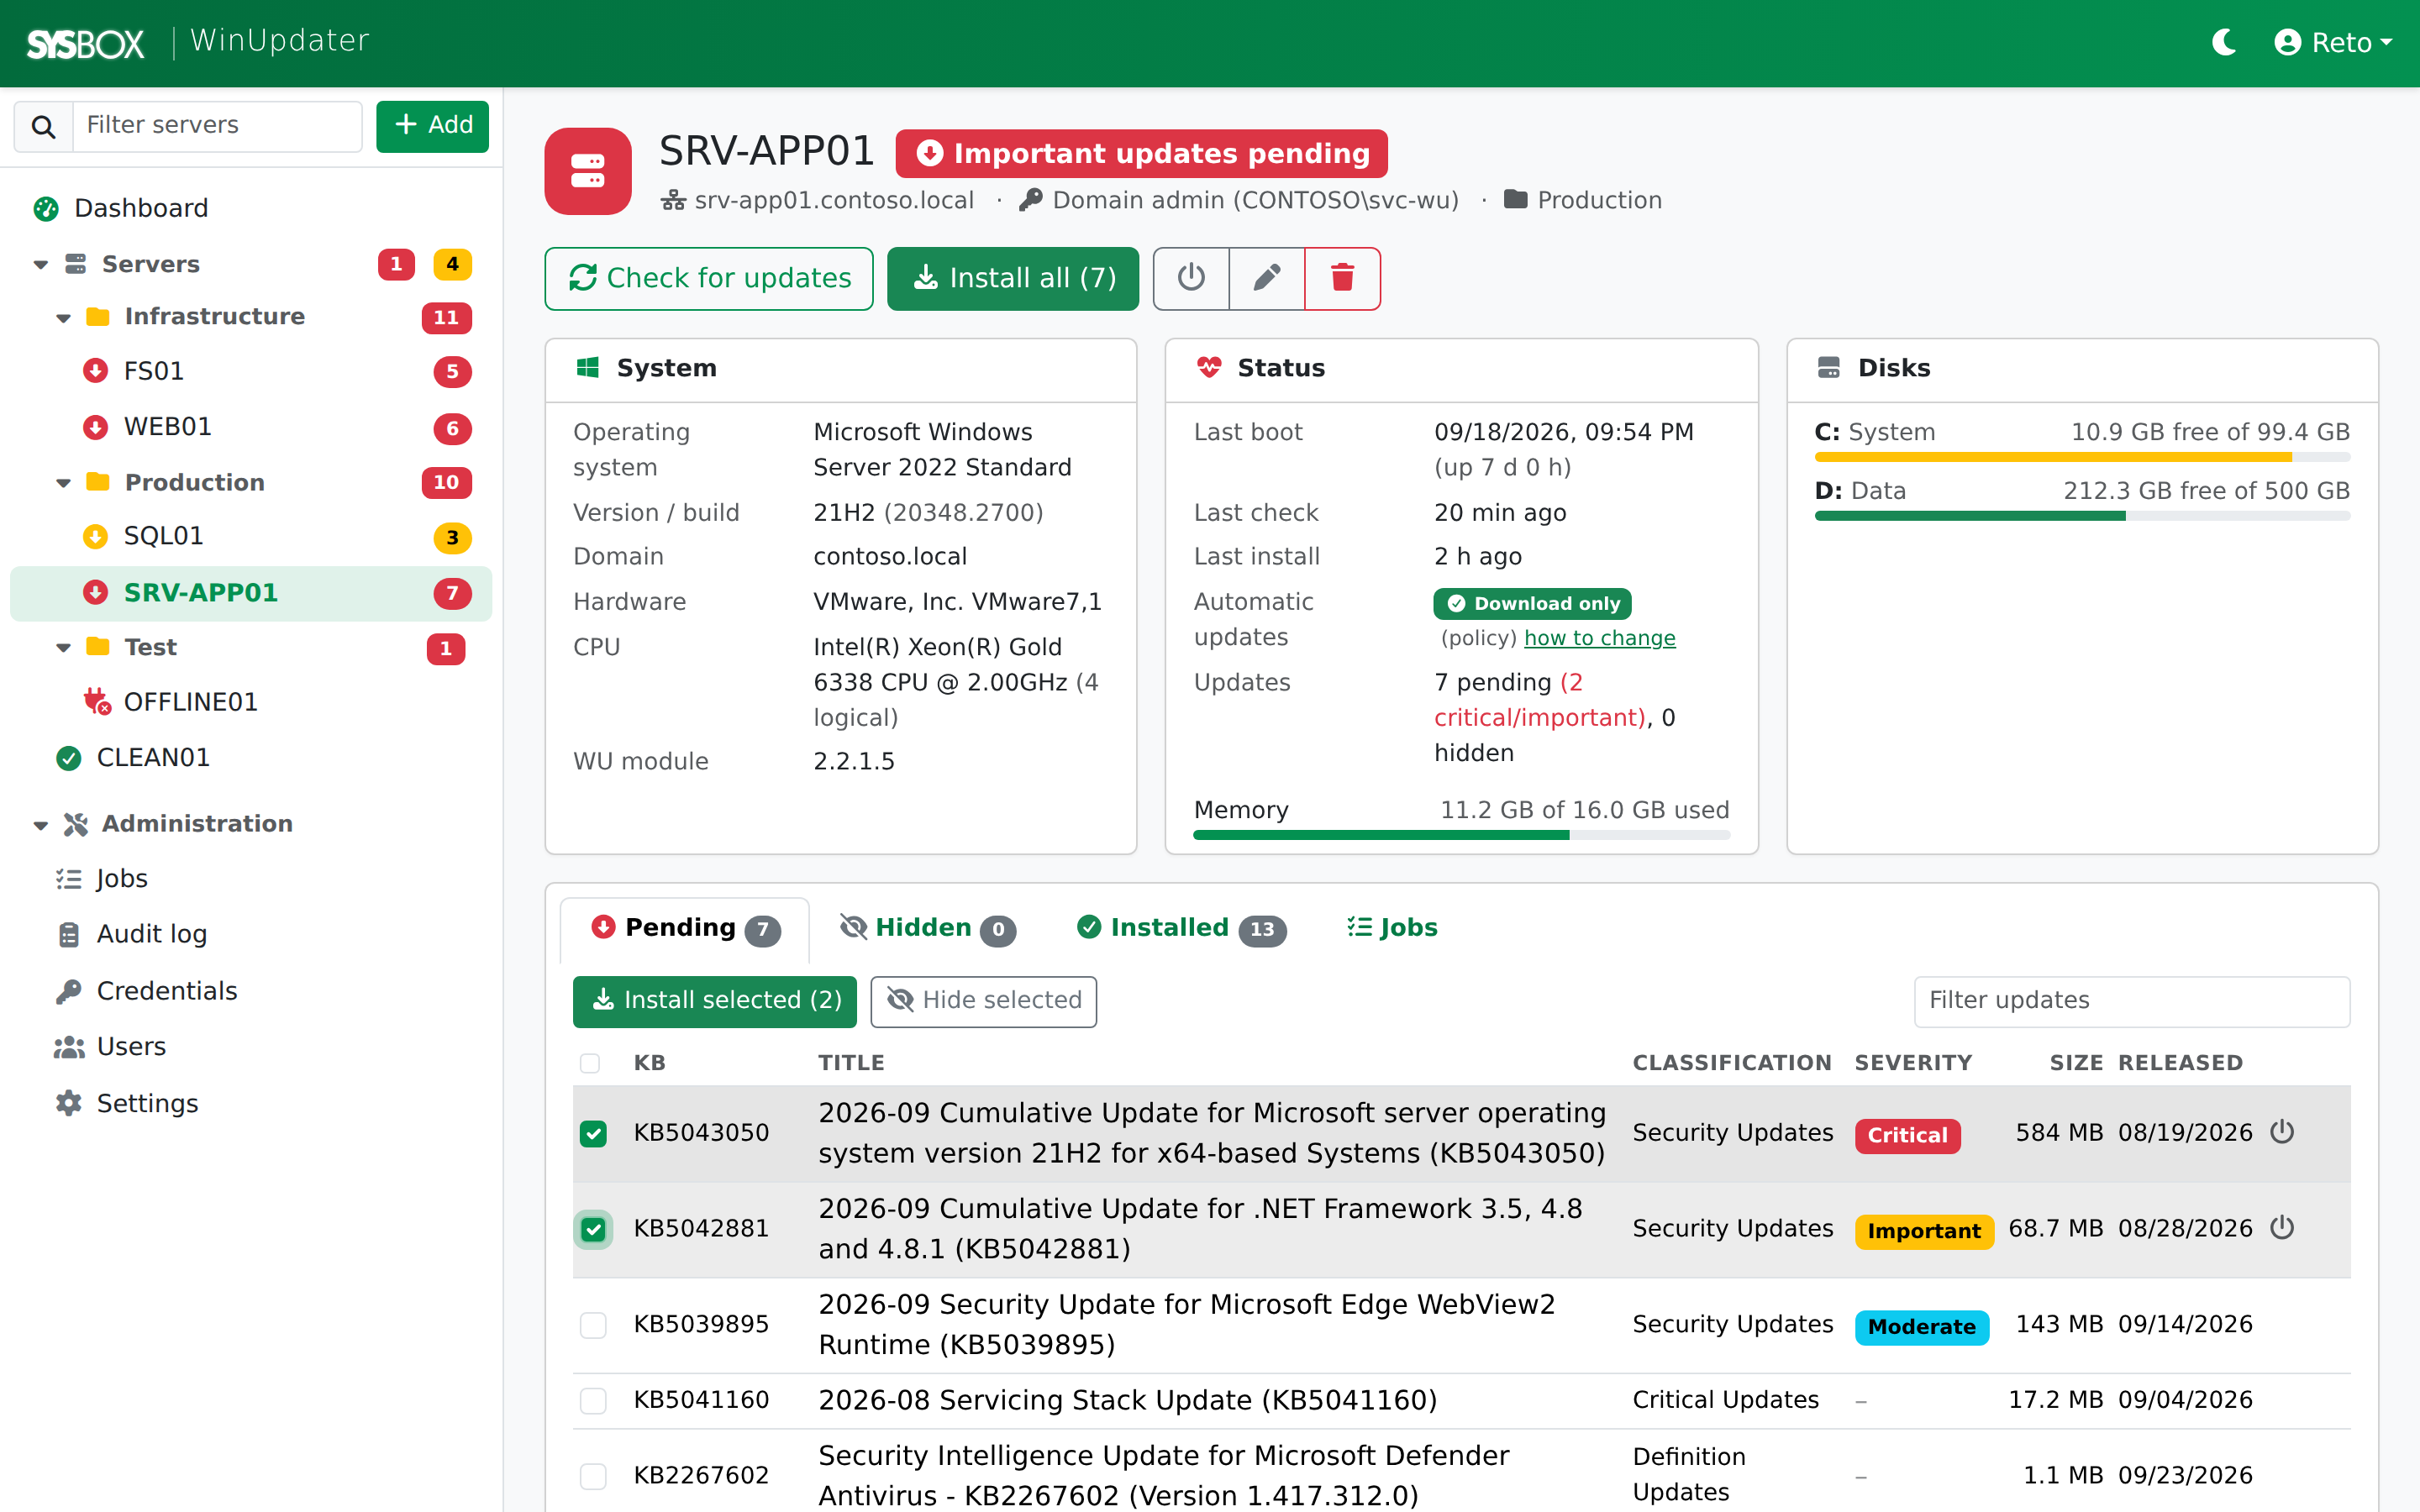Collapse the Administration section
This screenshot has width=2420, height=1512.
coord(40,825)
